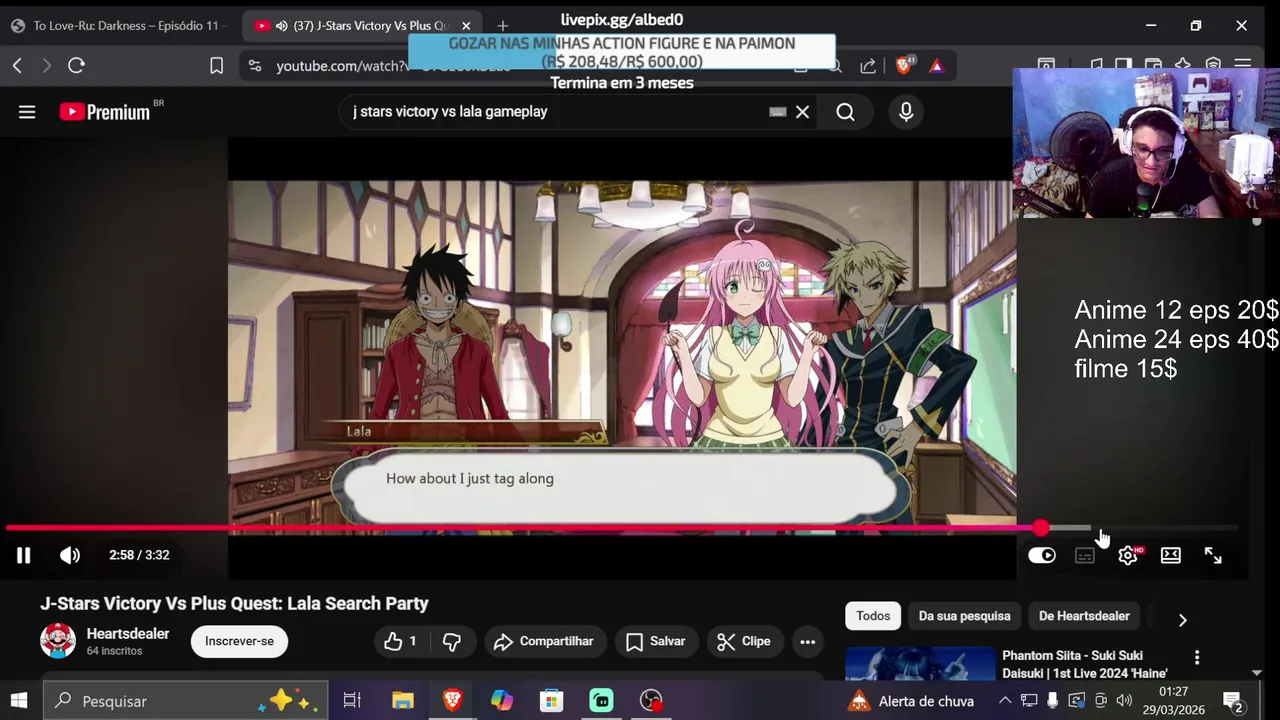The height and width of the screenshot is (720, 1280).
Task: Select the Da sua pesquisa filter chip
Action: click(x=964, y=616)
